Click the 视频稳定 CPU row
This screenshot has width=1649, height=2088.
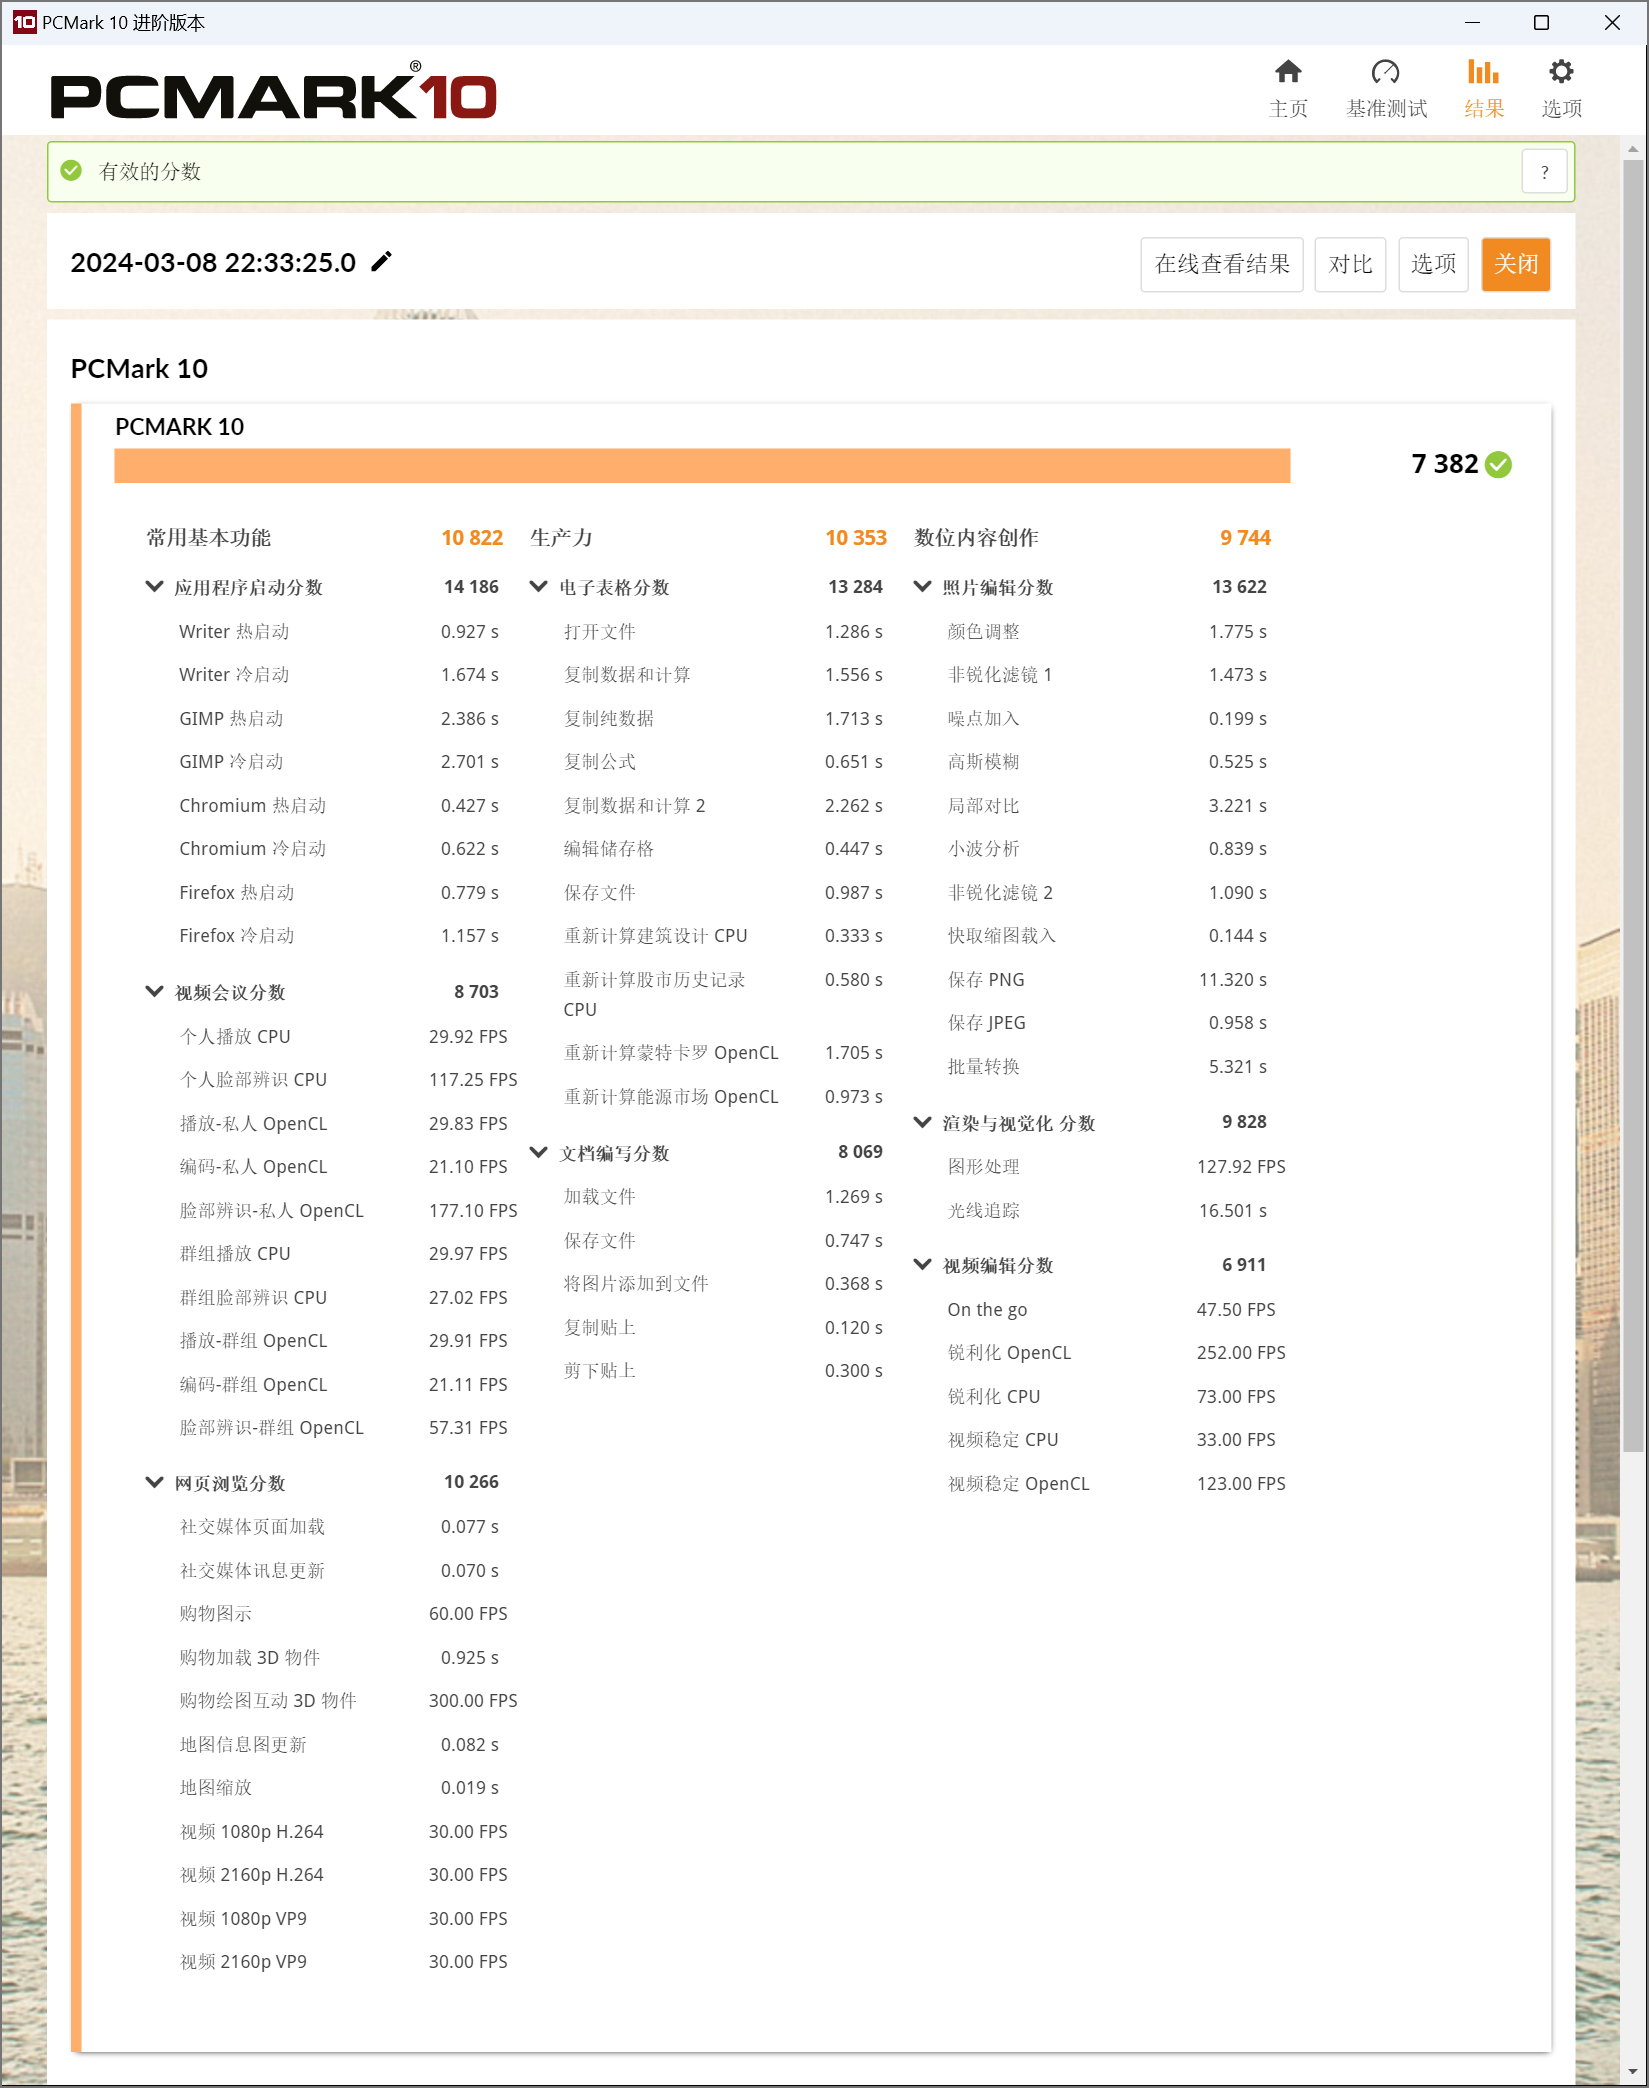click(1112, 1440)
